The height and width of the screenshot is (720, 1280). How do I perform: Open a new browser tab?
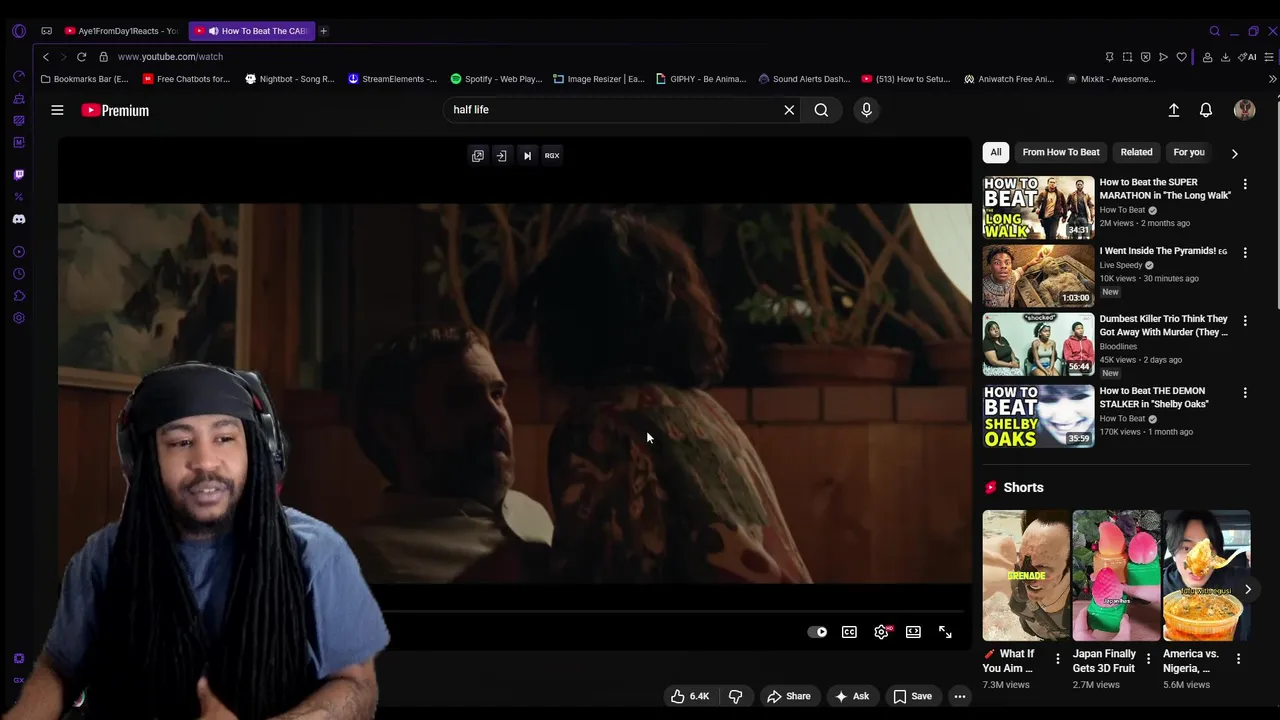coord(323,31)
